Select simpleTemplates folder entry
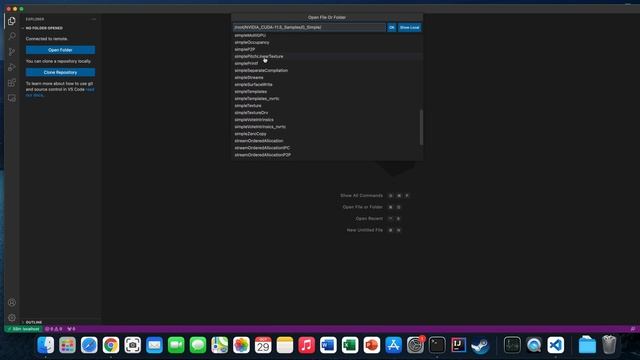 tap(327, 91)
